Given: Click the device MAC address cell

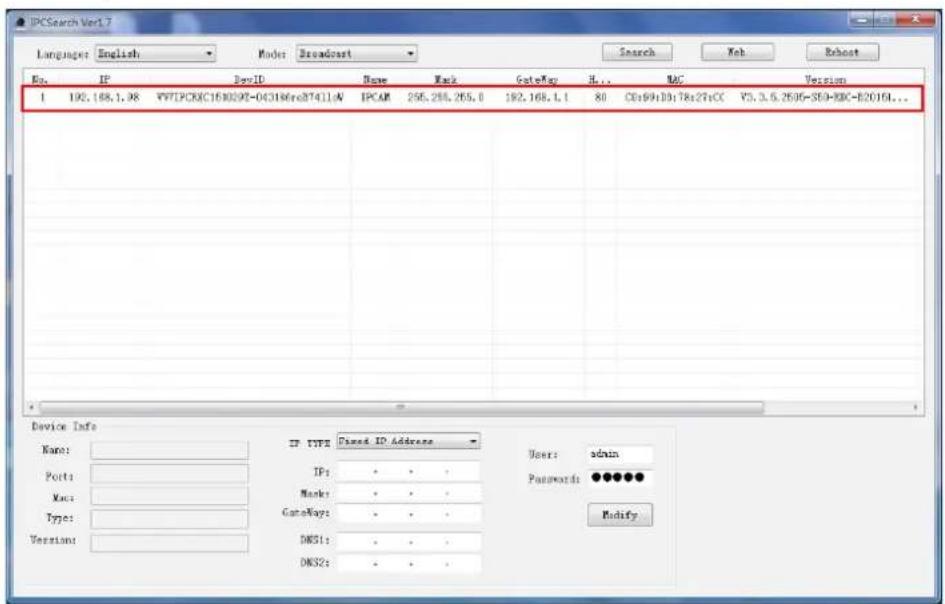Looking at the screenshot, I should (x=674, y=97).
